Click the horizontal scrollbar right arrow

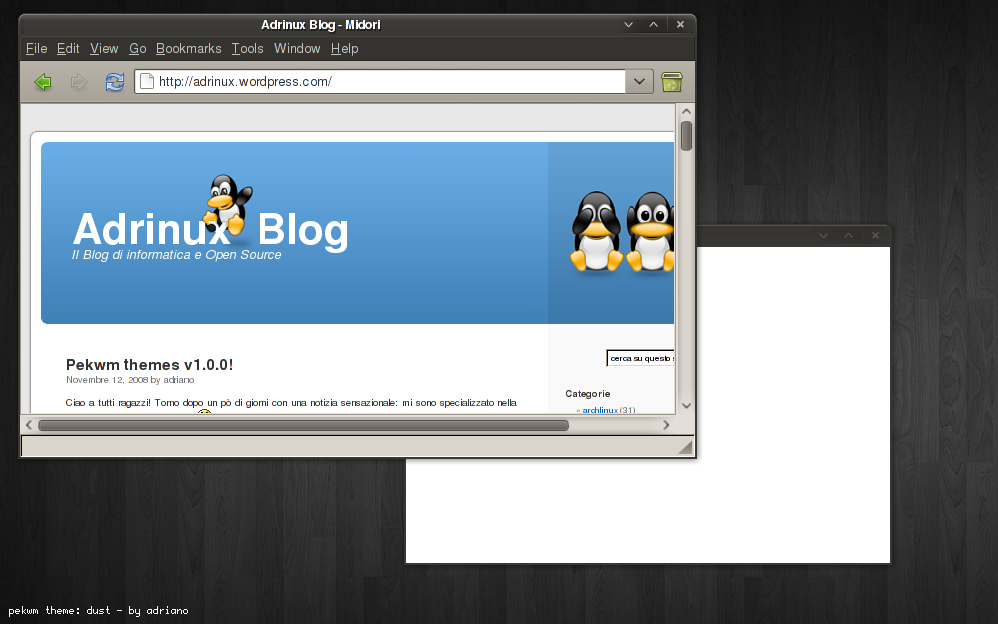(666, 425)
